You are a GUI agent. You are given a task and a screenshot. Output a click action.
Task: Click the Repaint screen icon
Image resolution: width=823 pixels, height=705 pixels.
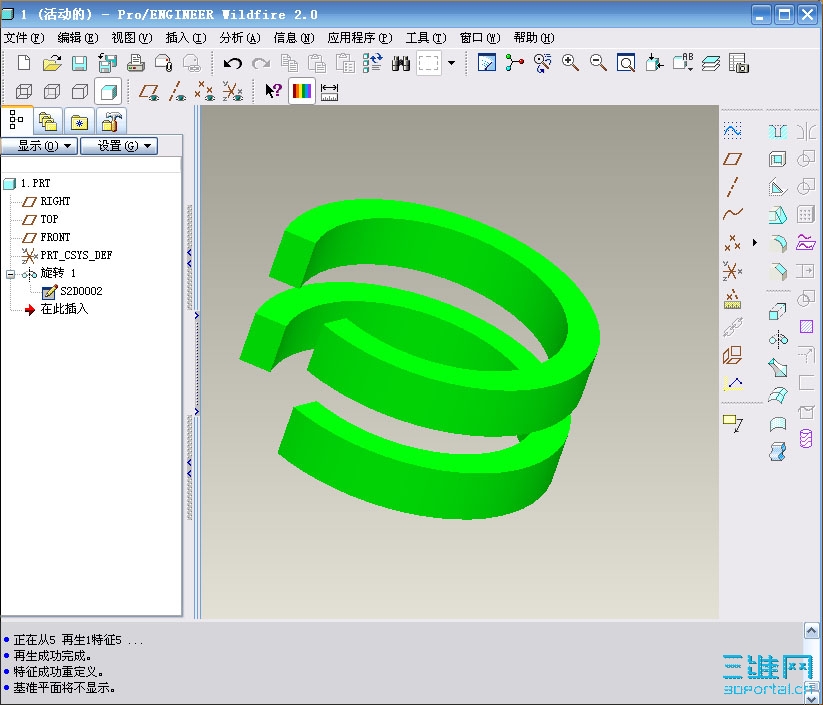[487, 63]
